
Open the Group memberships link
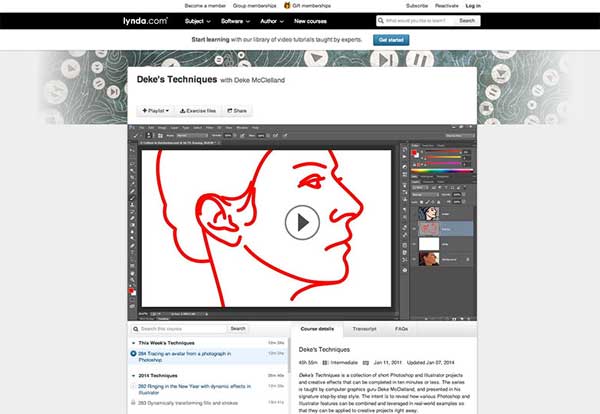click(x=254, y=6)
